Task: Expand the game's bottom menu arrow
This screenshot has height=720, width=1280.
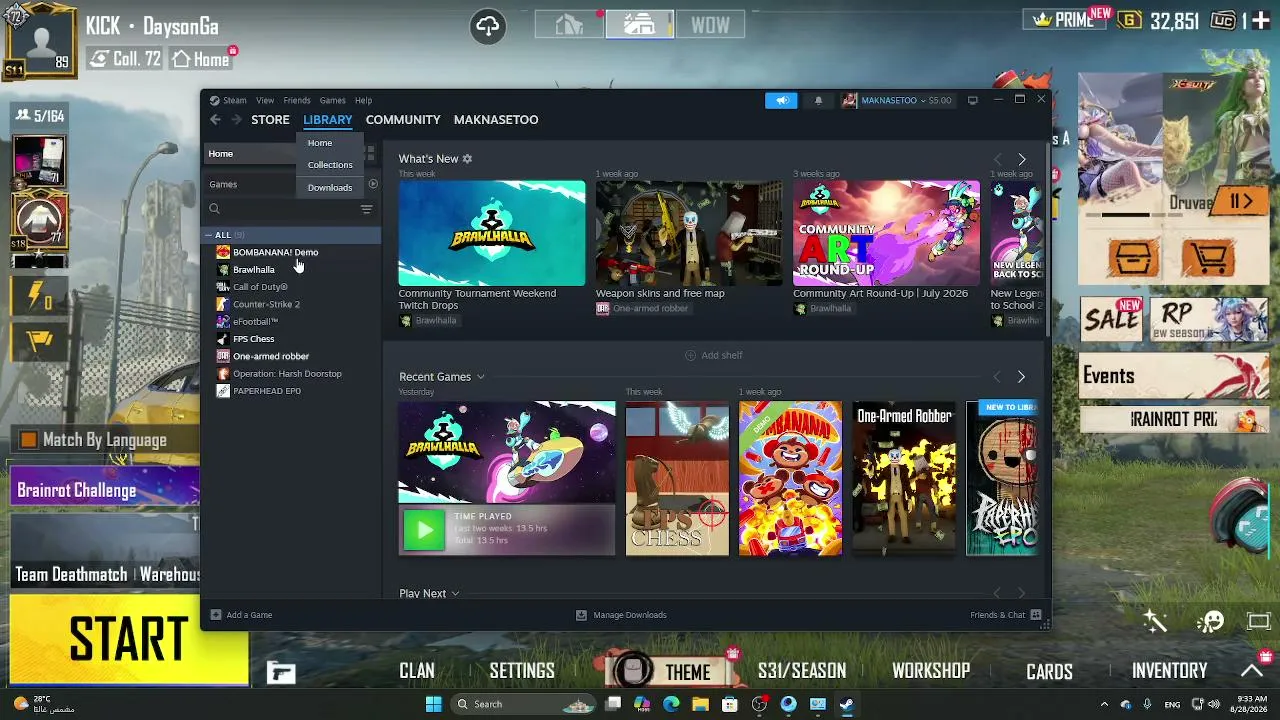Action: pos(1252,670)
